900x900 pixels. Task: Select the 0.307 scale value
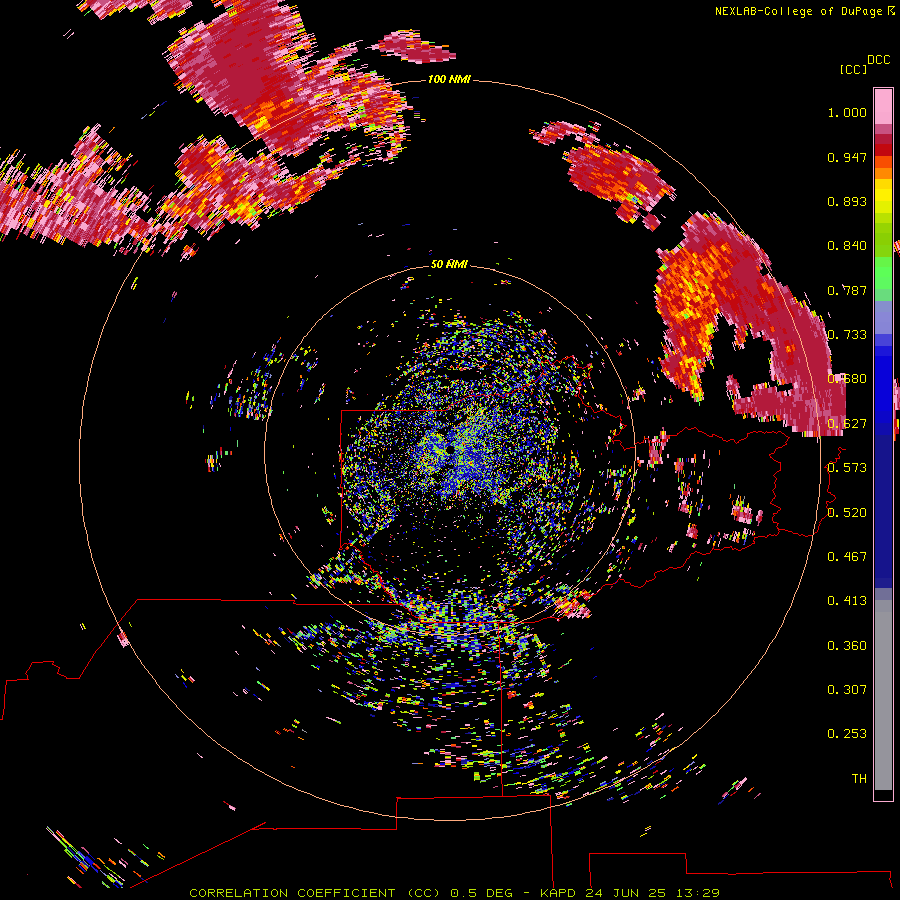(x=847, y=690)
